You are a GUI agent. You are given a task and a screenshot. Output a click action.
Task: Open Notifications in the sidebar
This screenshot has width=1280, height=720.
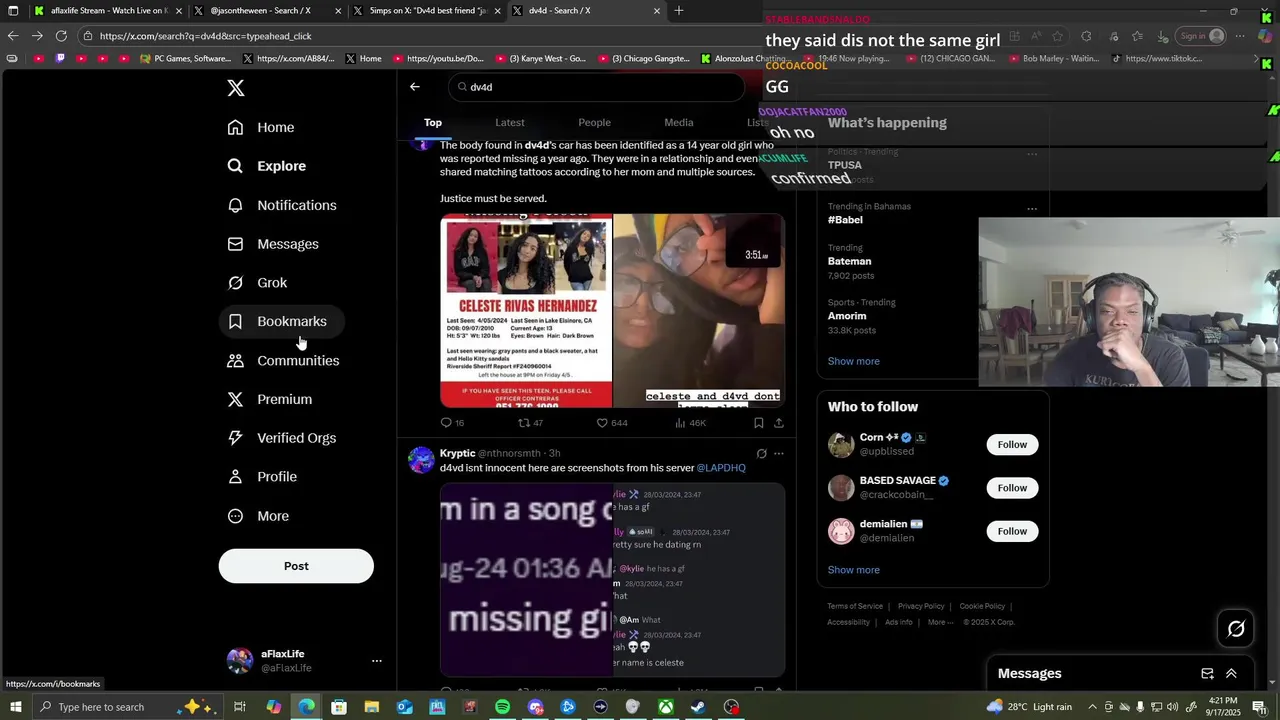coord(282,205)
